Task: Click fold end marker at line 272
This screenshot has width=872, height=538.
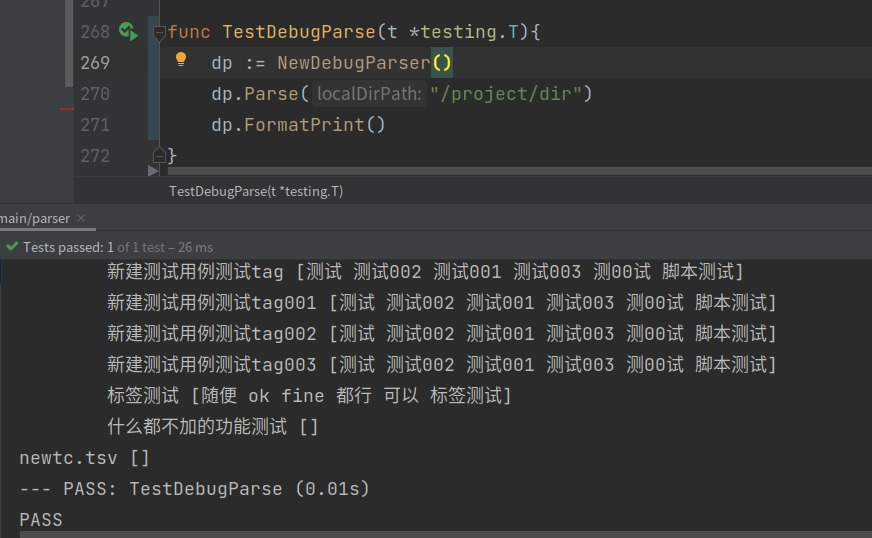Action: [x=159, y=155]
